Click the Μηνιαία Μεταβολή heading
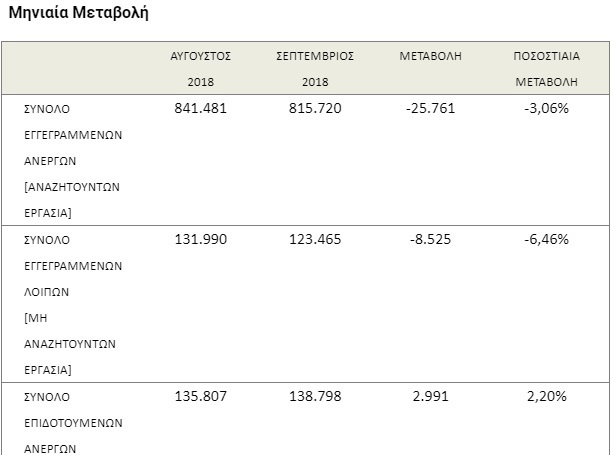The height and width of the screenshot is (455, 611). [78, 12]
